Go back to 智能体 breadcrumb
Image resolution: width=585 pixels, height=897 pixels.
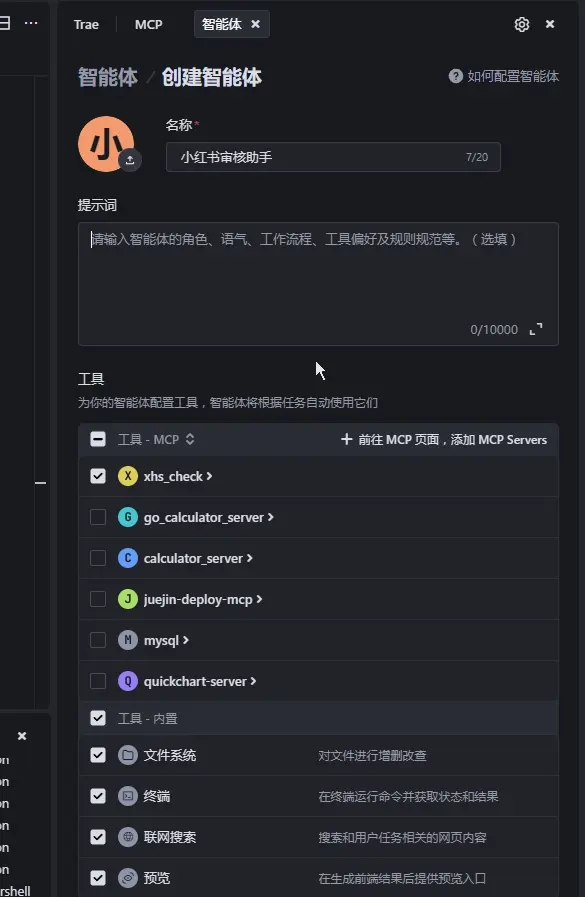coord(108,77)
